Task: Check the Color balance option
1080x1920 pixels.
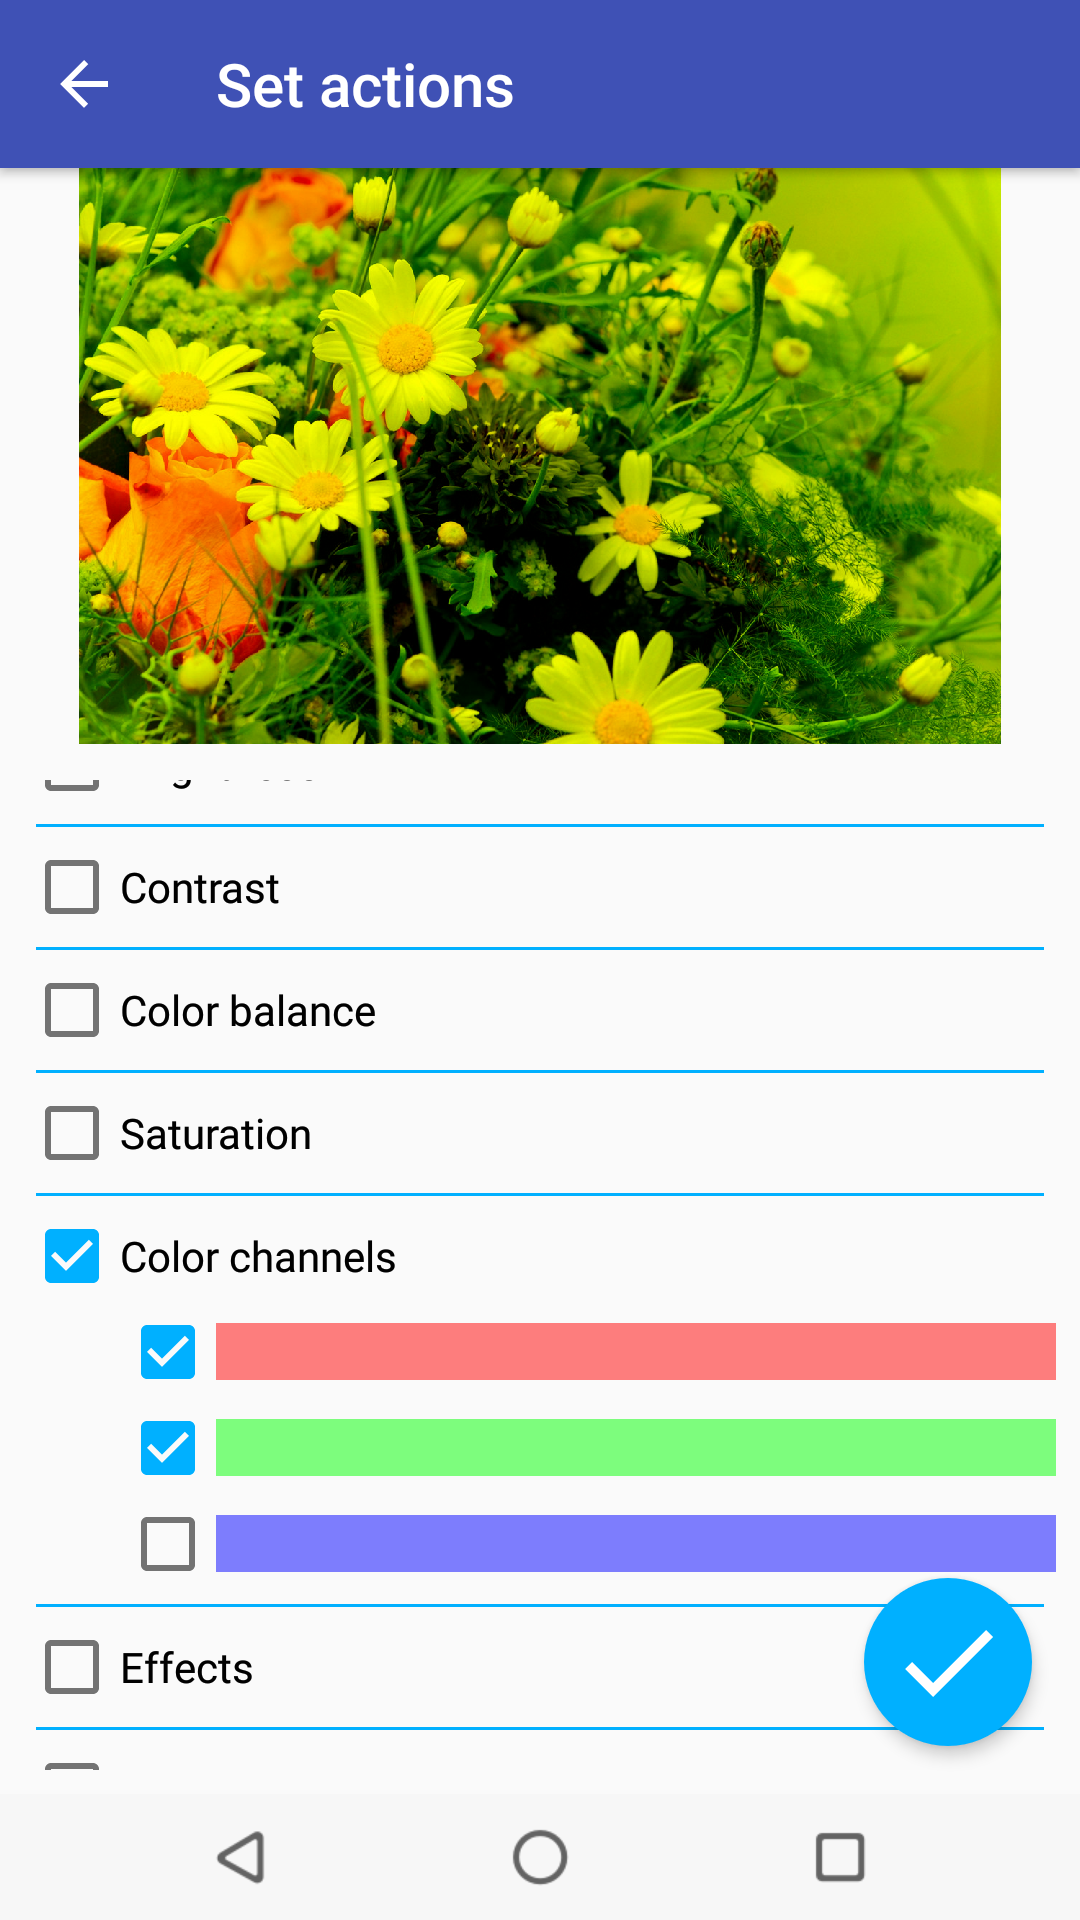Action: click(72, 1010)
